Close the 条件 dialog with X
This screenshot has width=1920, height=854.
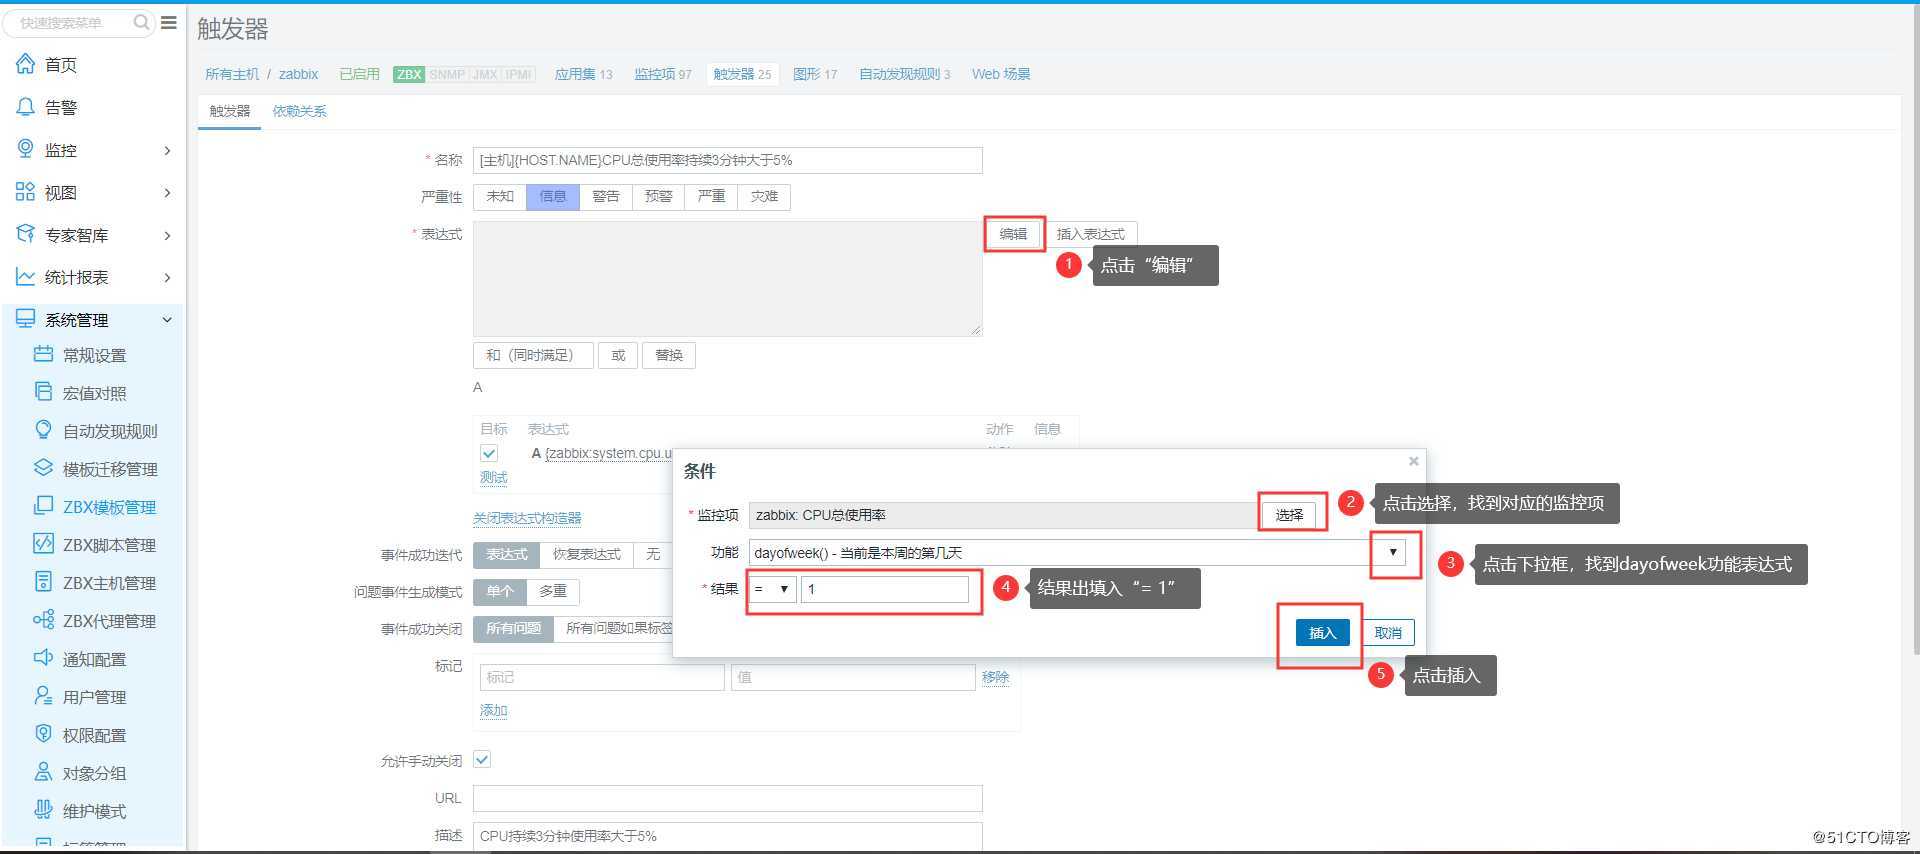pyautogui.click(x=1413, y=461)
